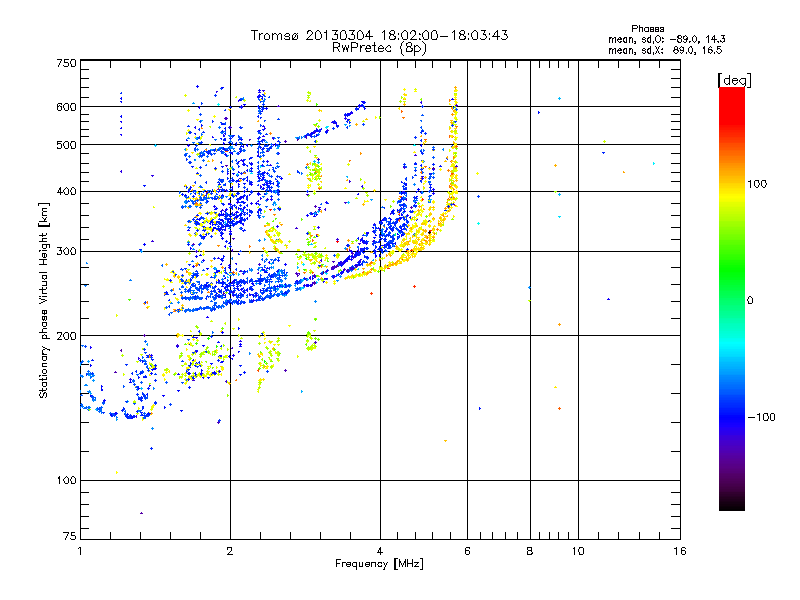Screen dimensions: 800x600
Task: Click x-axis tick label "6"
Action: click(467, 551)
